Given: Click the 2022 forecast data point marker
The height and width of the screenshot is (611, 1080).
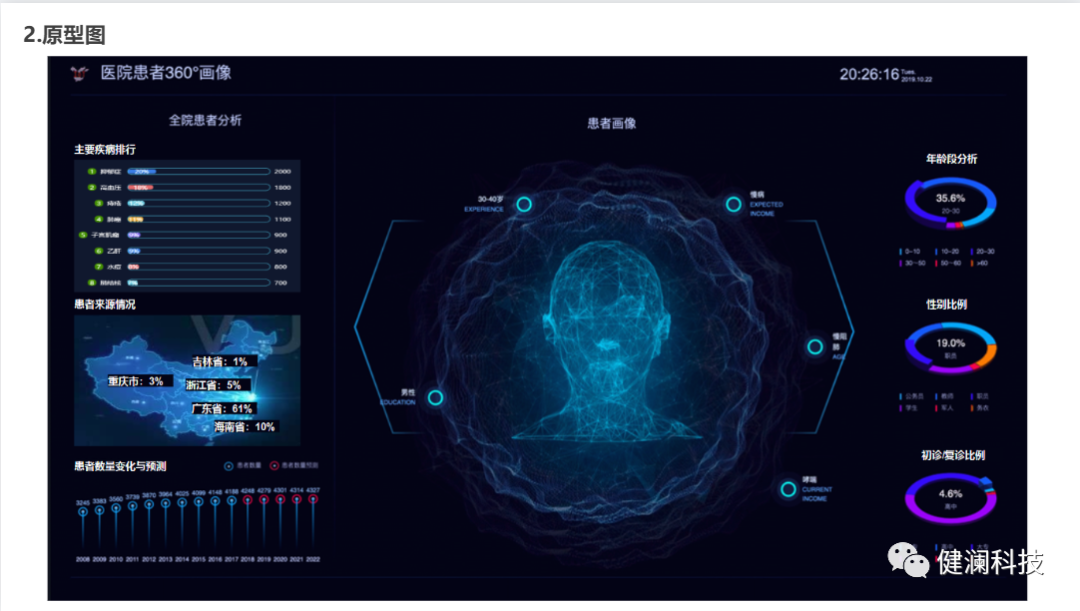Looking at the screenshot, I should coord(313,500).
